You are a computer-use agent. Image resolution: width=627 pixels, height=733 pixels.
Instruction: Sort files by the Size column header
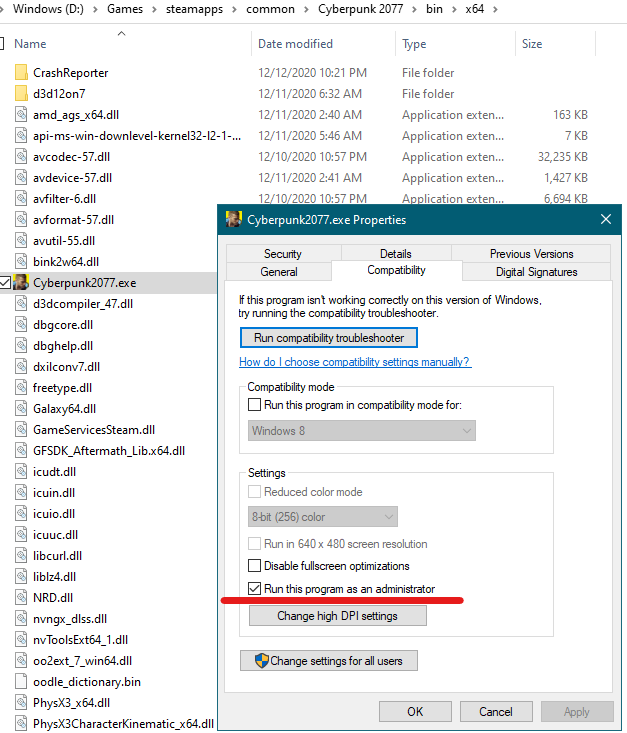pos(532,43)
